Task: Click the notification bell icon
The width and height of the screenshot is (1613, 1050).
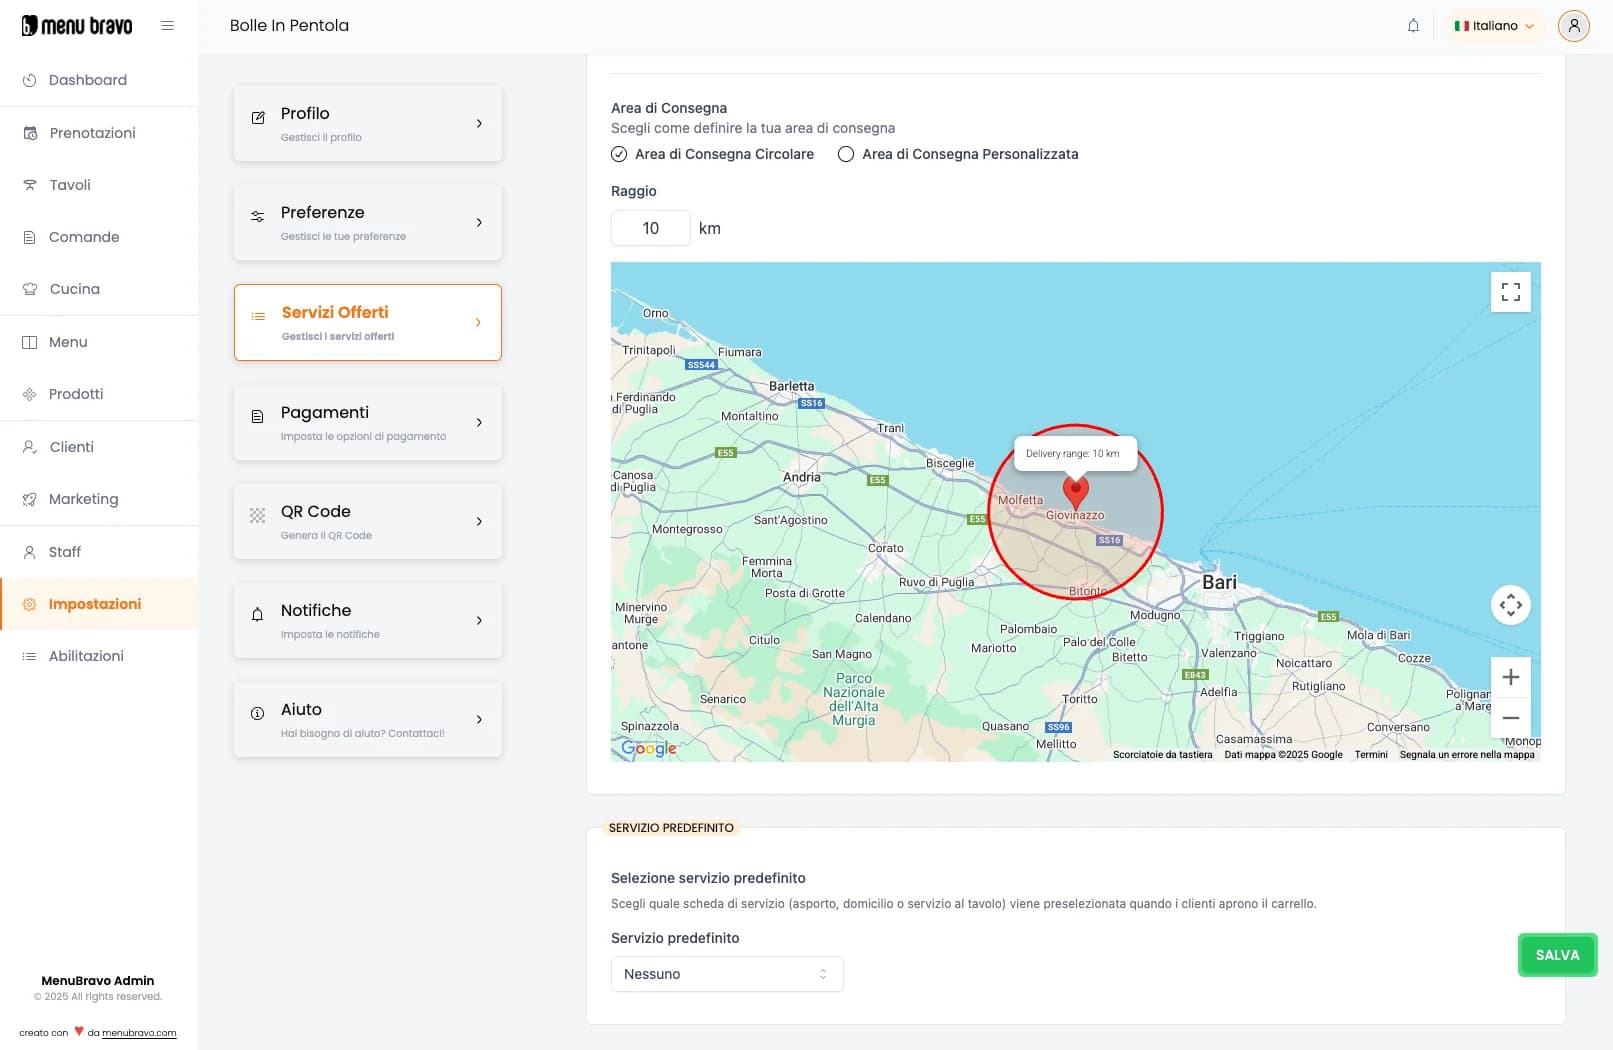Action: 1413,26
